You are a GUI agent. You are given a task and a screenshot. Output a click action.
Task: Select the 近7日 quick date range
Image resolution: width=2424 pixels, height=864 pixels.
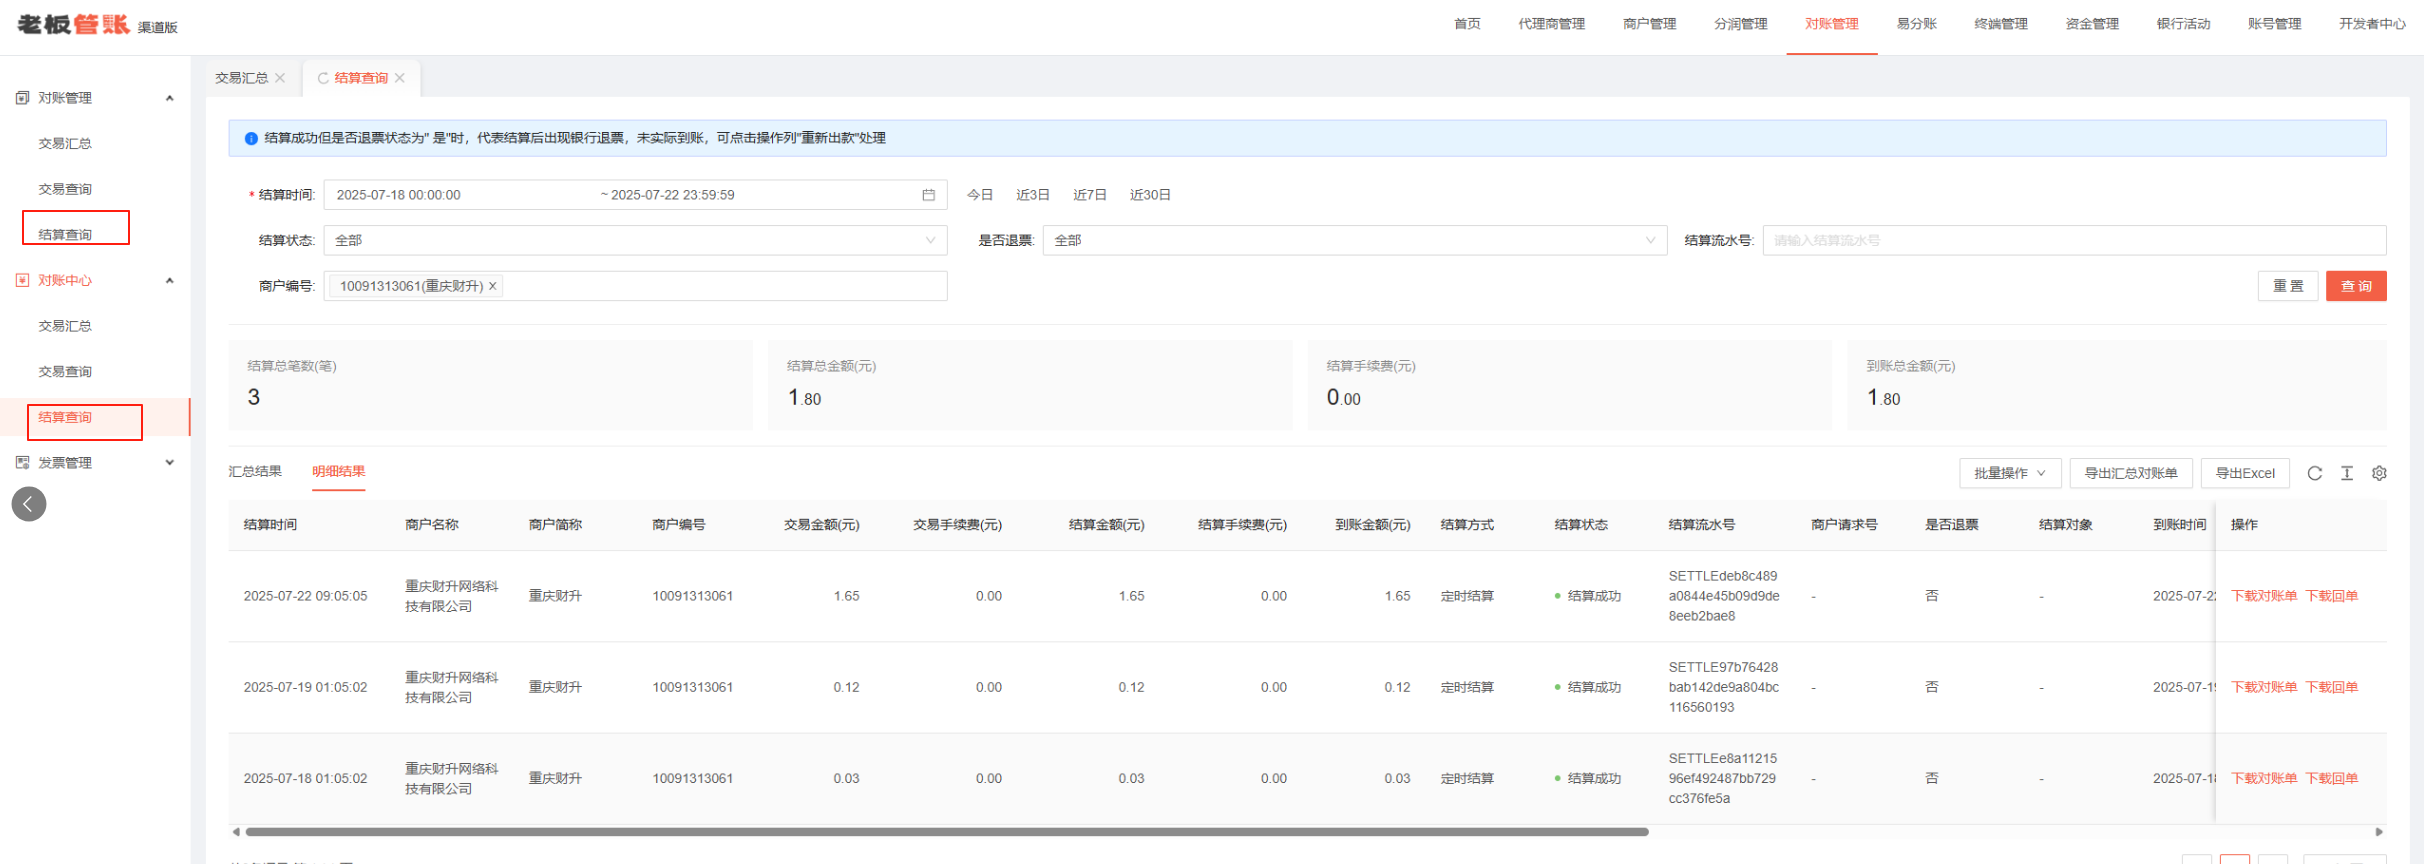point(1090,195)
